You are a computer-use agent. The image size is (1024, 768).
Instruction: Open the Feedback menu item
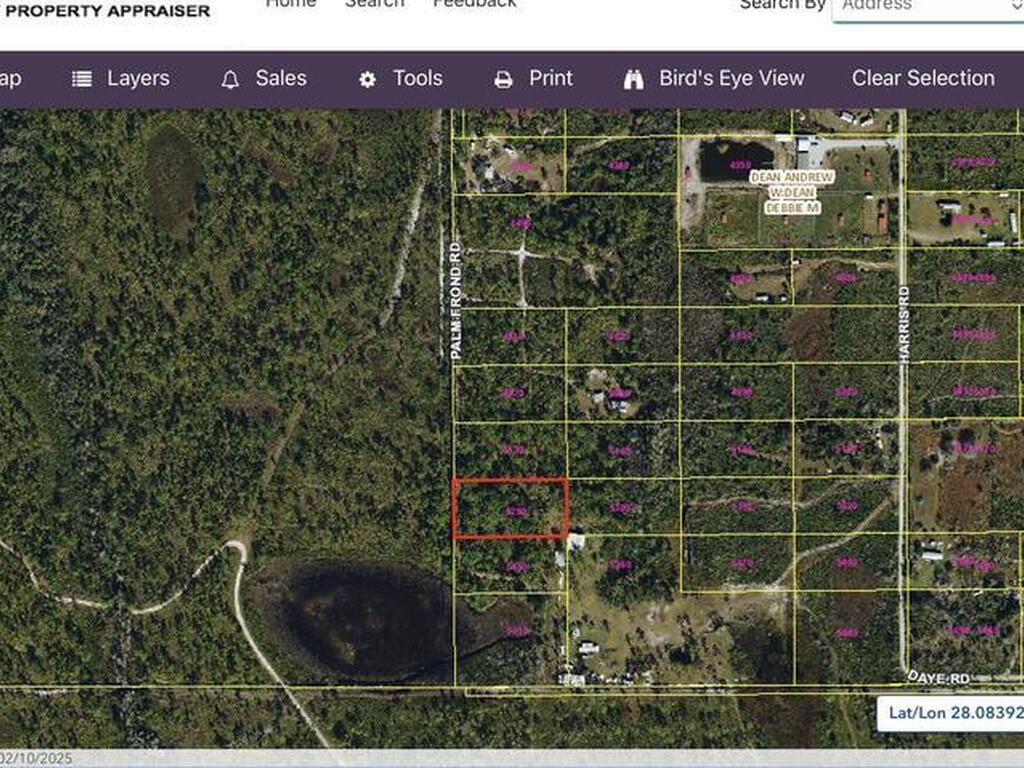475,4
